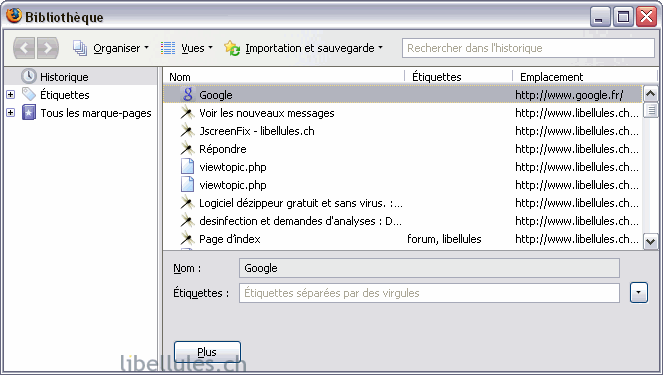Image resolution: width=663 pixels, height=375 pixels.
Task: Open the Importation et sauvegarde menu
Action: point(314,48)
